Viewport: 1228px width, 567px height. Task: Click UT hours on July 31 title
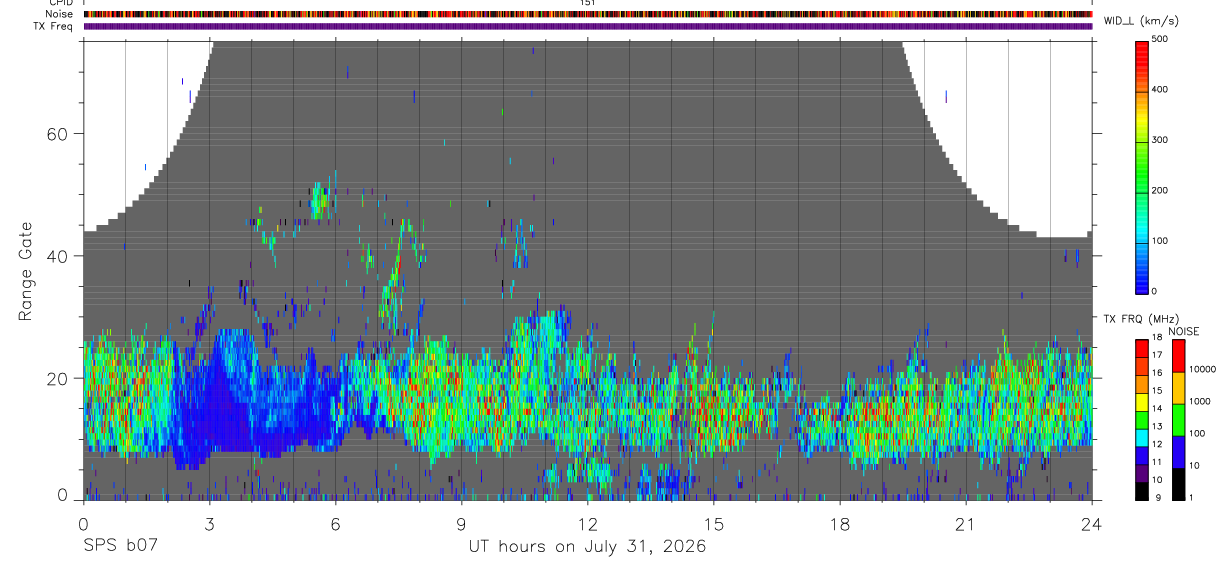(x=587, y=547)
